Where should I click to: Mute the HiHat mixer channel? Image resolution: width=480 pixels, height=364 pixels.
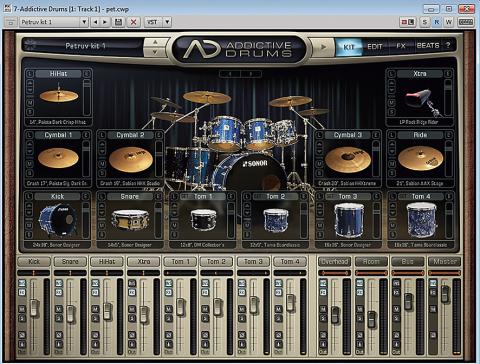(x=95, y=309)
